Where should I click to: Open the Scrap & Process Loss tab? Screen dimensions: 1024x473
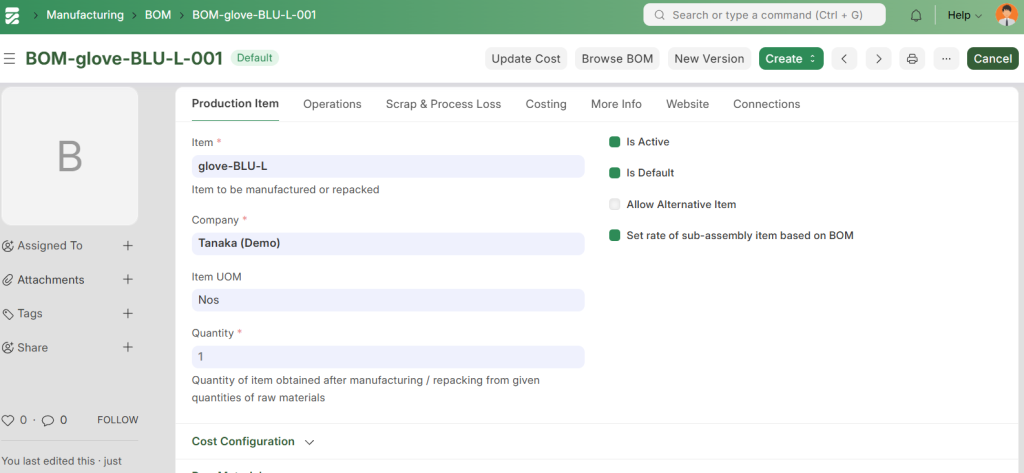[x=443, y=104]
